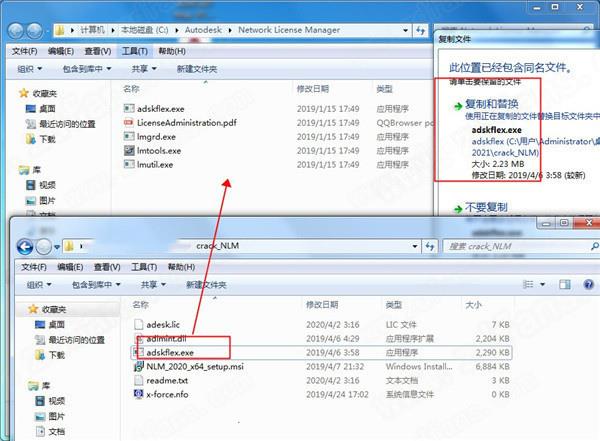Open the 文件(F) menu in lower window
The width and height of the screenshot is (600, 441).
point(34,267)
